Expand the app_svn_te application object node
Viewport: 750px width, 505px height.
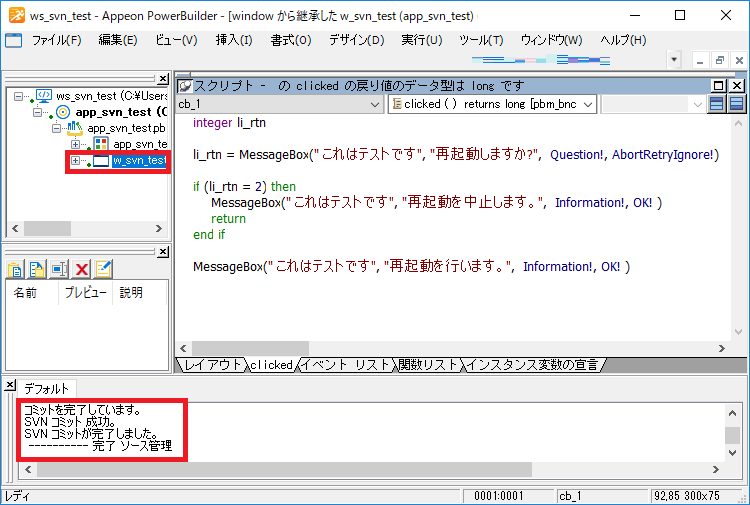click(75, 144)
